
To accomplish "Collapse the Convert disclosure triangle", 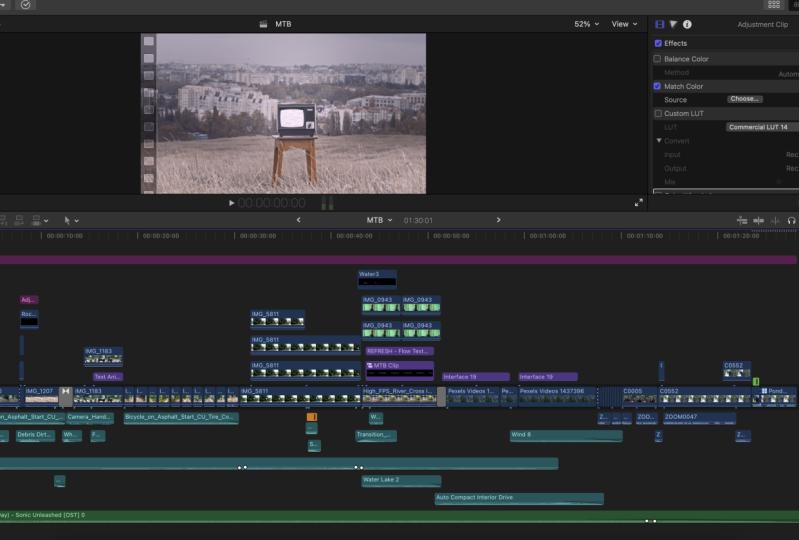I will tap(659, 141).
